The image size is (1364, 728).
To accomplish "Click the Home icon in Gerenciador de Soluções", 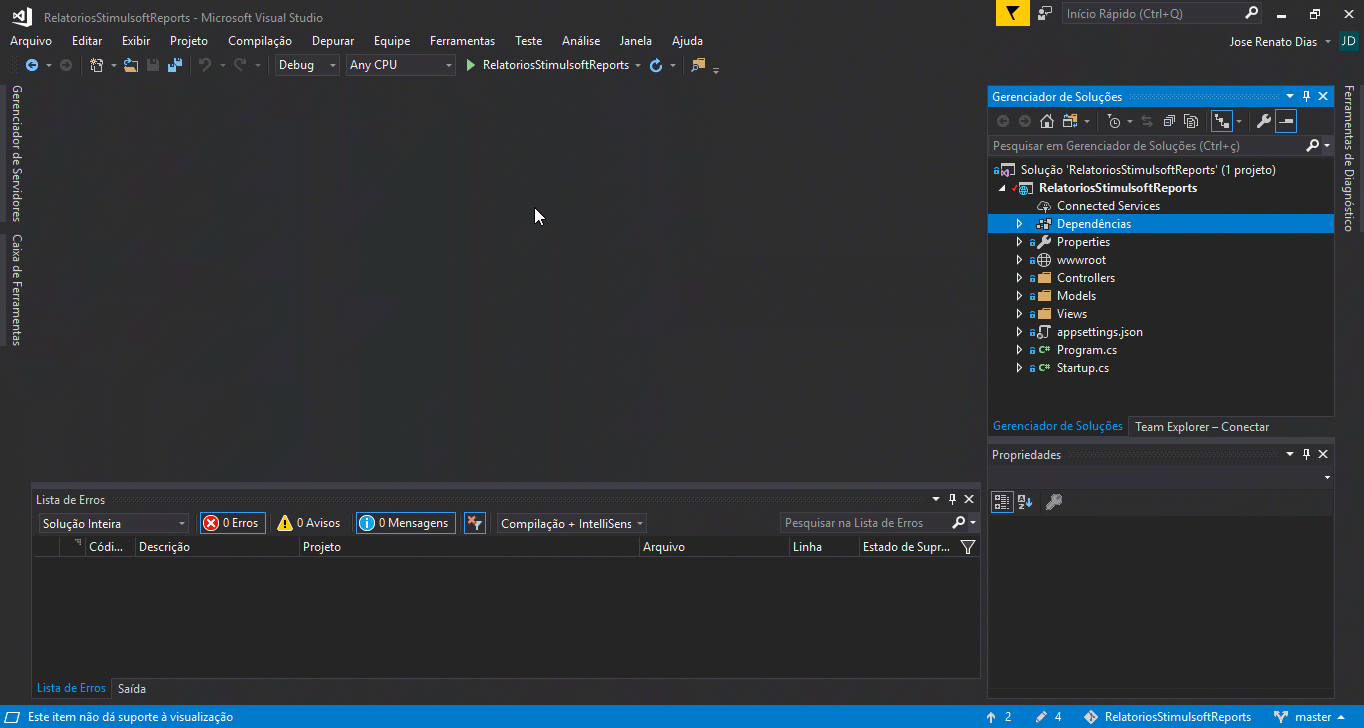I will click(1047, 121).
